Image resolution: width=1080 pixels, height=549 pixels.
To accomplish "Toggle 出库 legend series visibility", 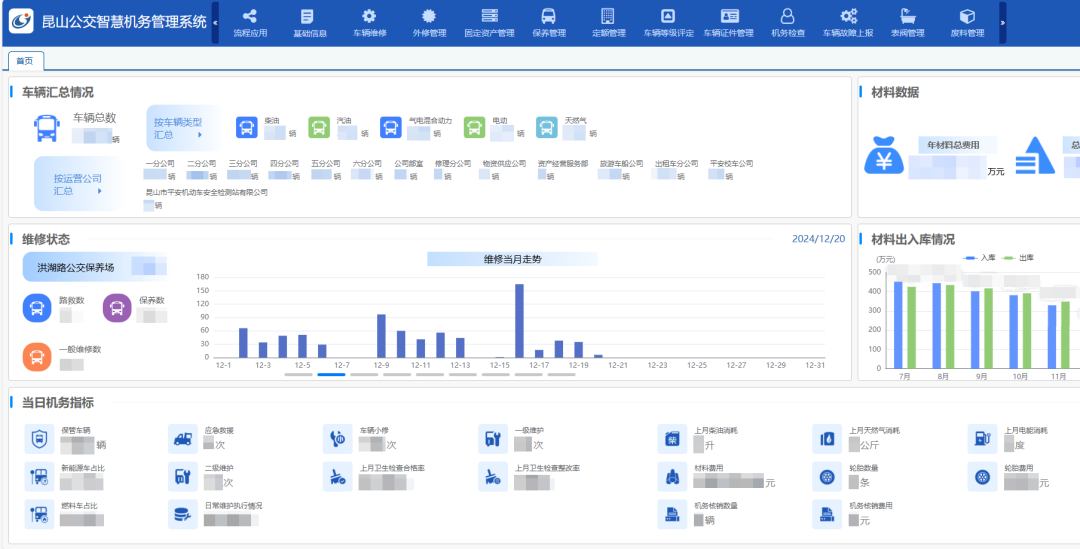I will click(1019, 258).
